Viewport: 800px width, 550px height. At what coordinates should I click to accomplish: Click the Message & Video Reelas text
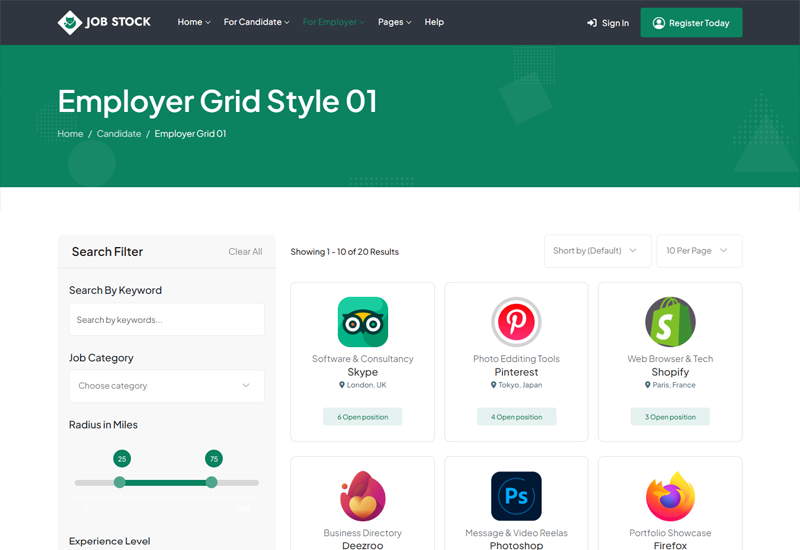click(x=516, y=533)
